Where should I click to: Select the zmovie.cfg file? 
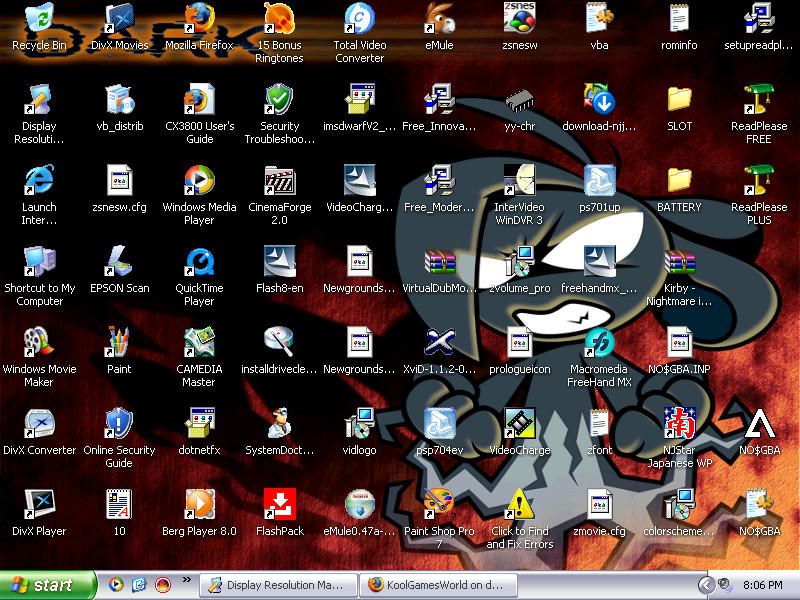599,504
